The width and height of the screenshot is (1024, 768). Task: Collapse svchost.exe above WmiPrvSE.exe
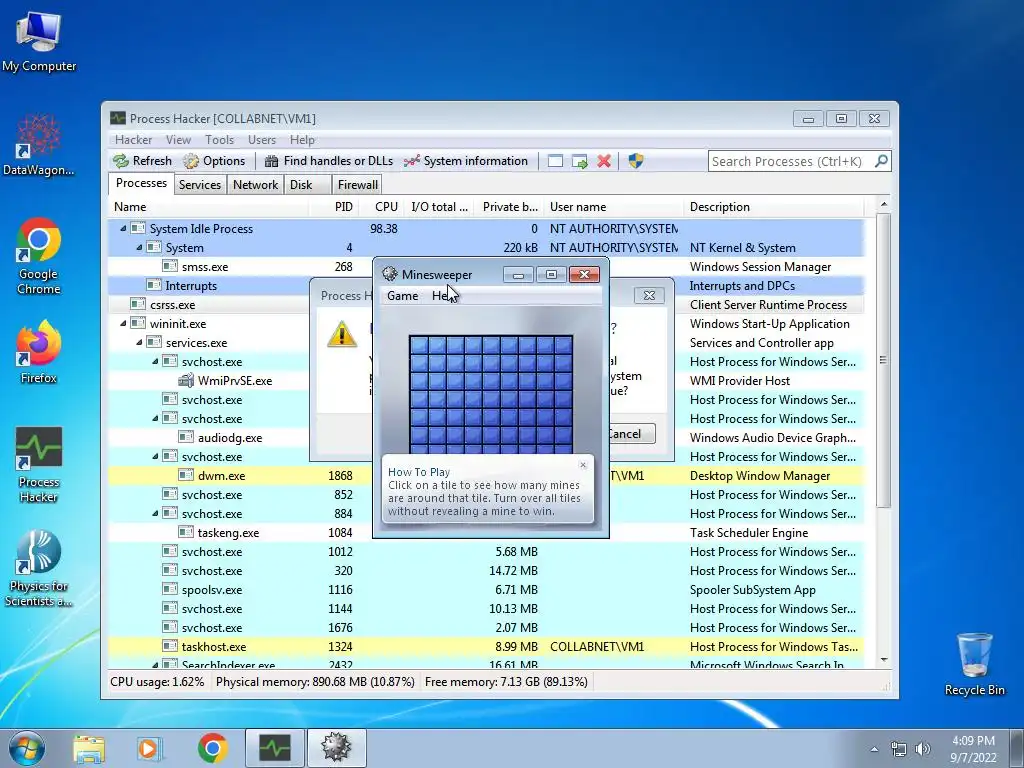point(155,361)
